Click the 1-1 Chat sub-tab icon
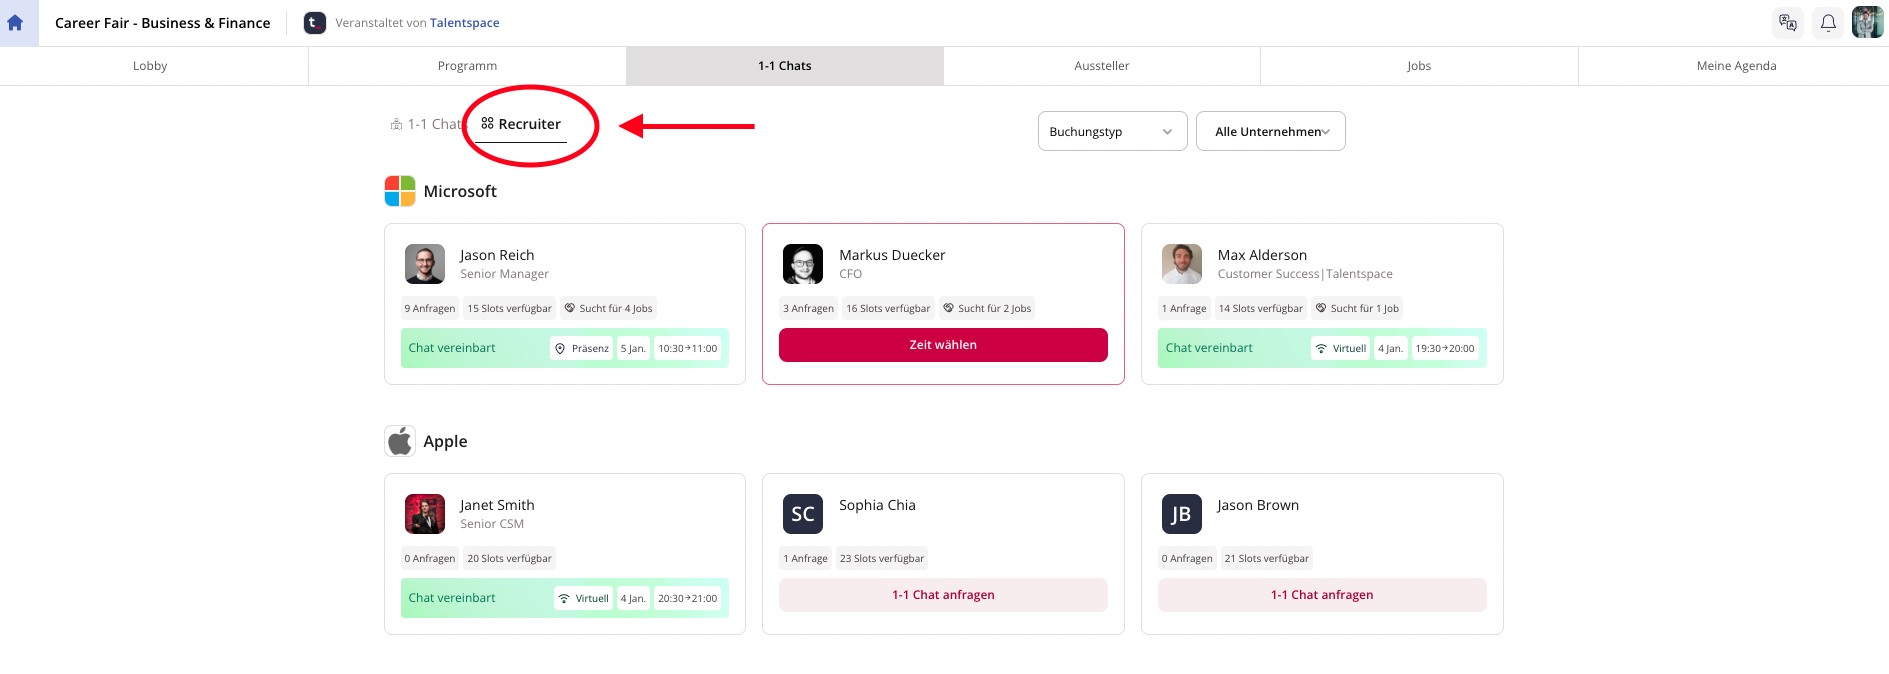The image size is (1889, 674). click(397, 124)
